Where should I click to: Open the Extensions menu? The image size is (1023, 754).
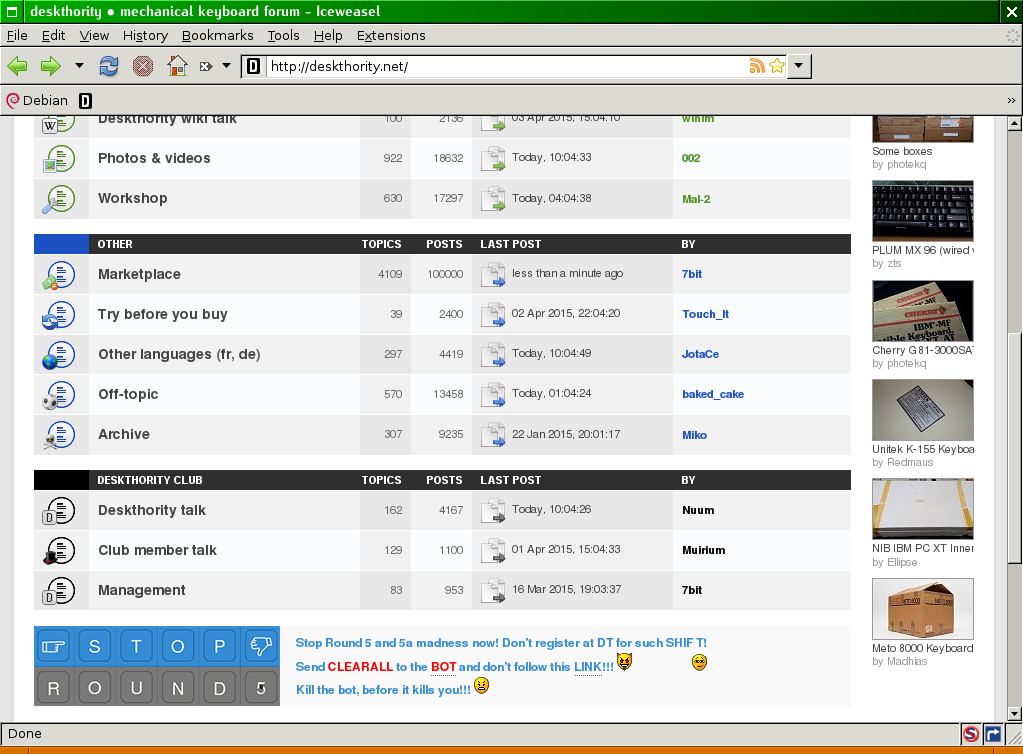pos(391,35)
